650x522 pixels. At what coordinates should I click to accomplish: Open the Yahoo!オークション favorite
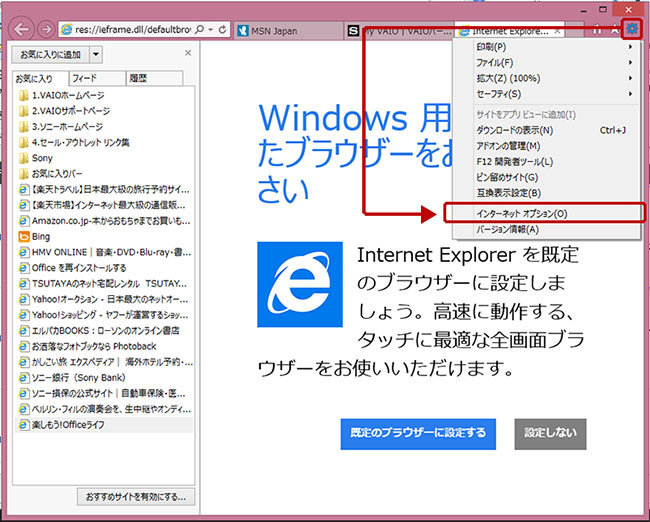pos(104,299)
